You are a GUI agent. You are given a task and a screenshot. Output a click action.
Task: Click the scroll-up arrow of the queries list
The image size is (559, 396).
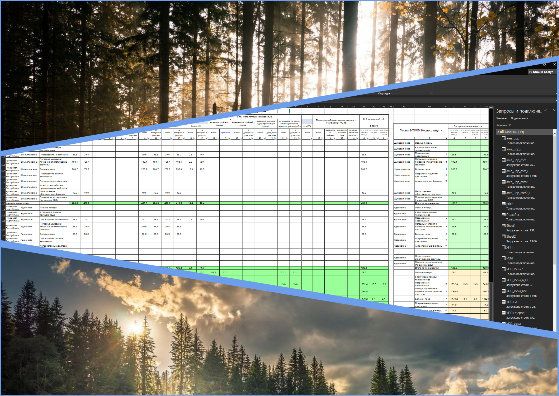(x=554, y=132)
